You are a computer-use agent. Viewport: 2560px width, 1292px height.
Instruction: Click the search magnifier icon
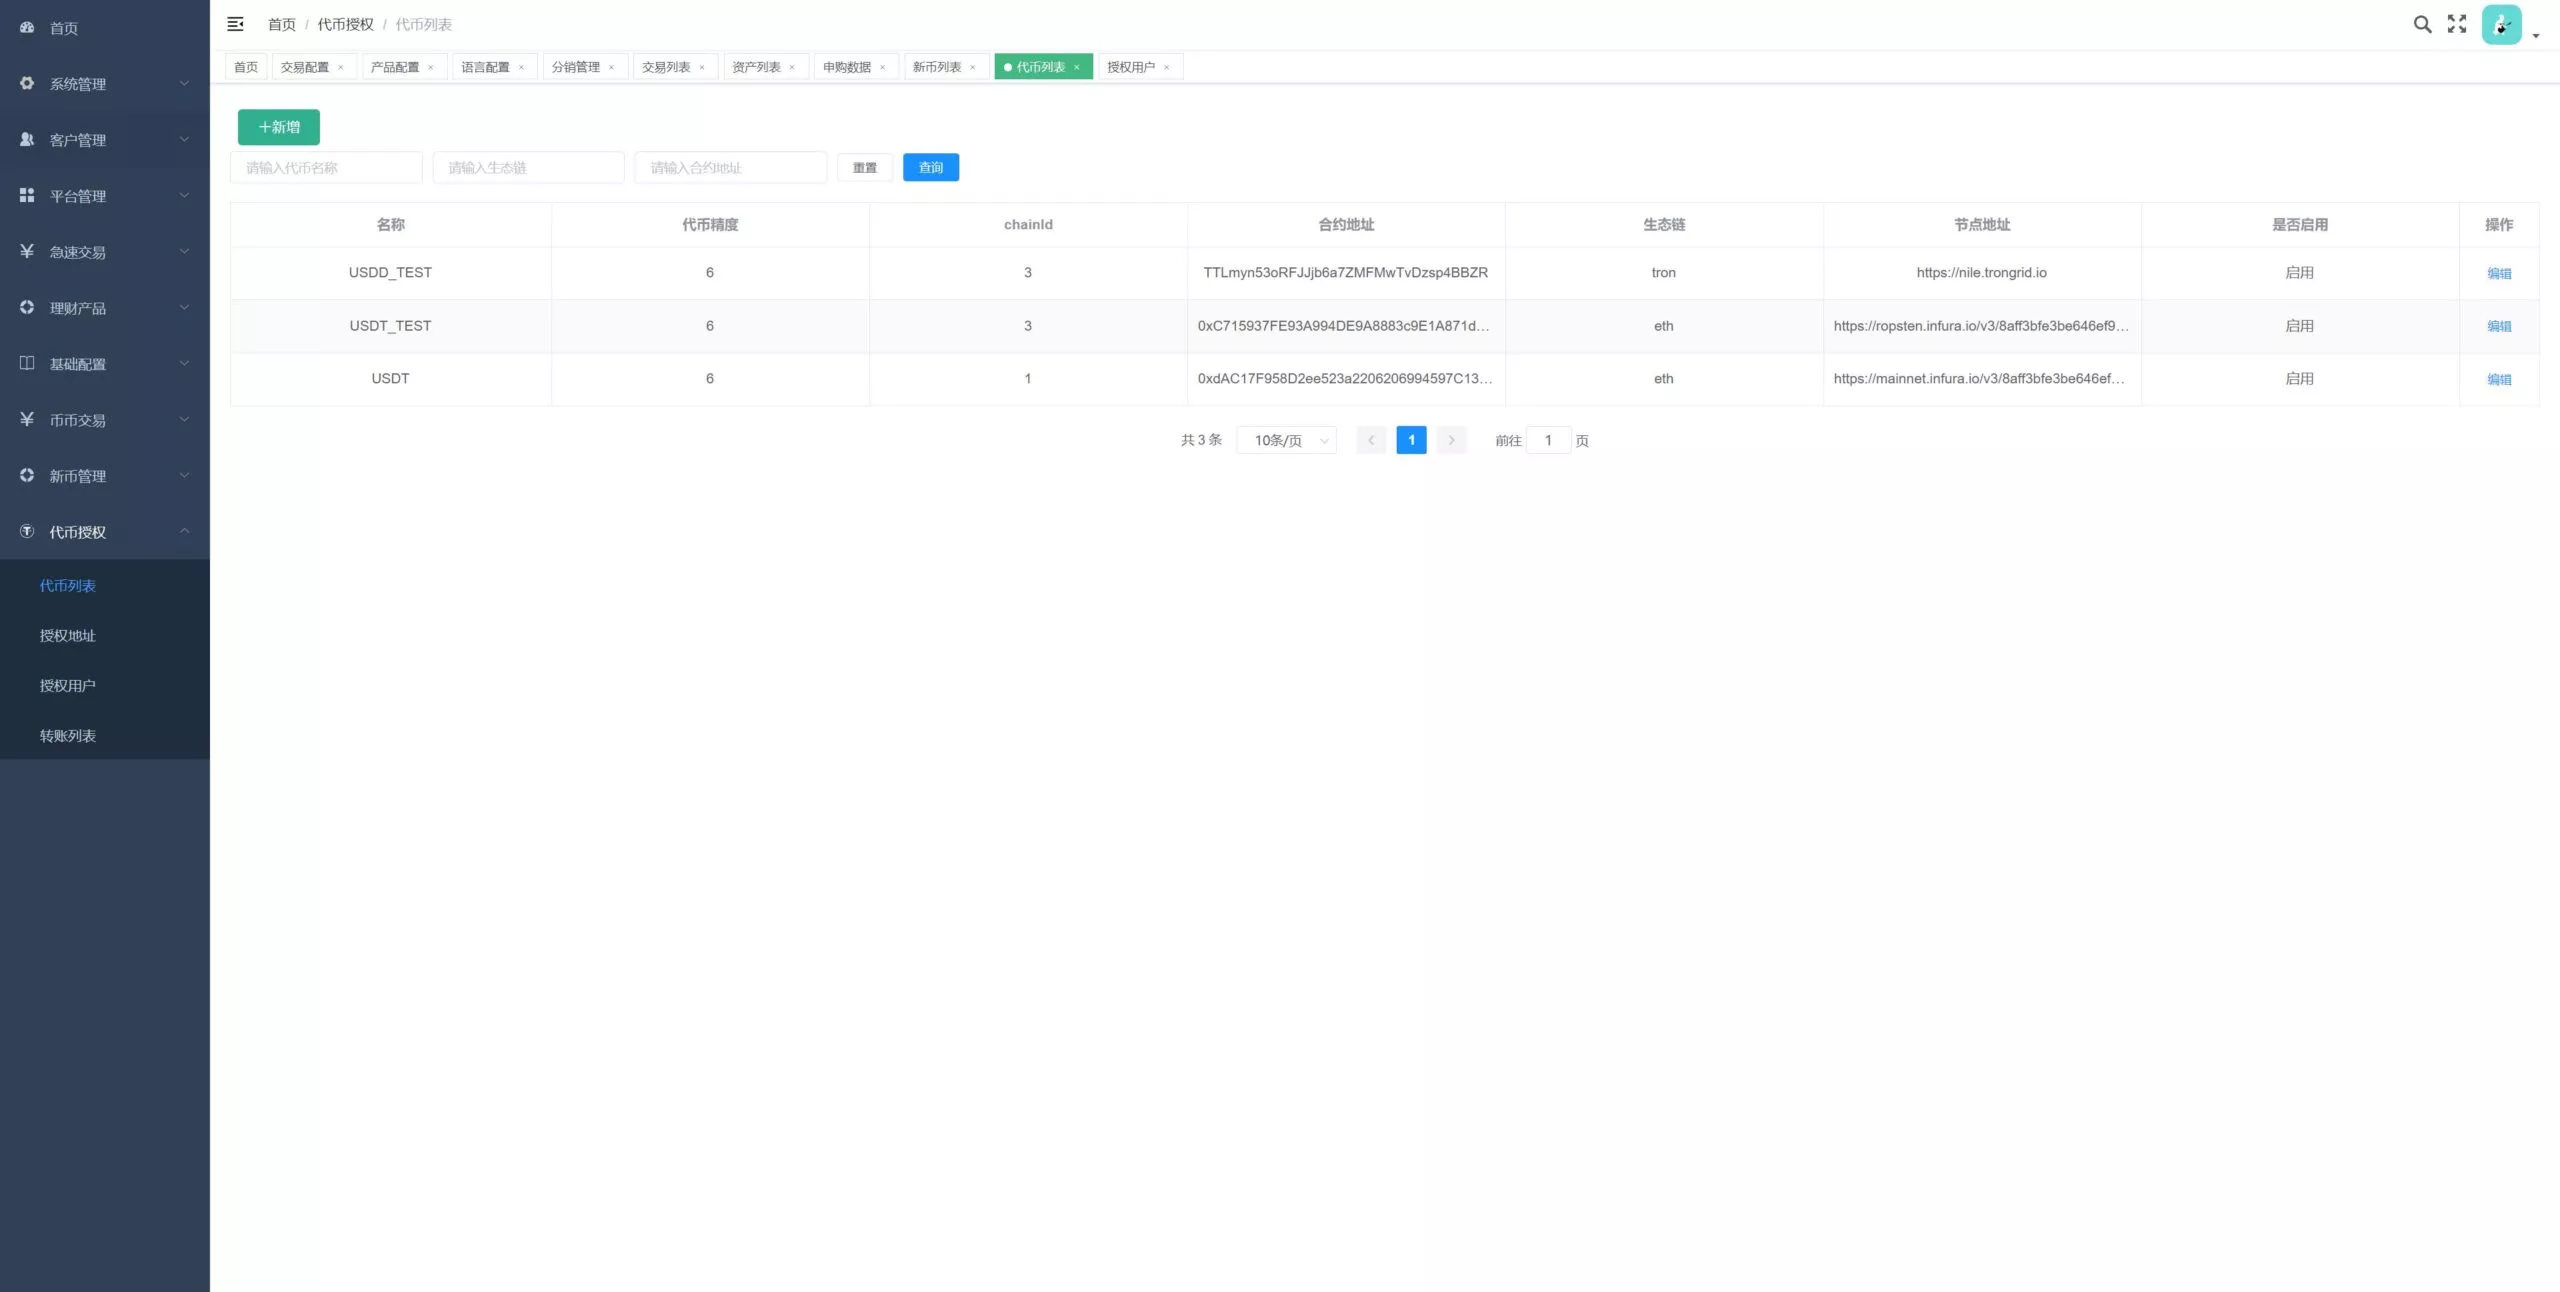pyautogui.click(x=2422, y=24)
